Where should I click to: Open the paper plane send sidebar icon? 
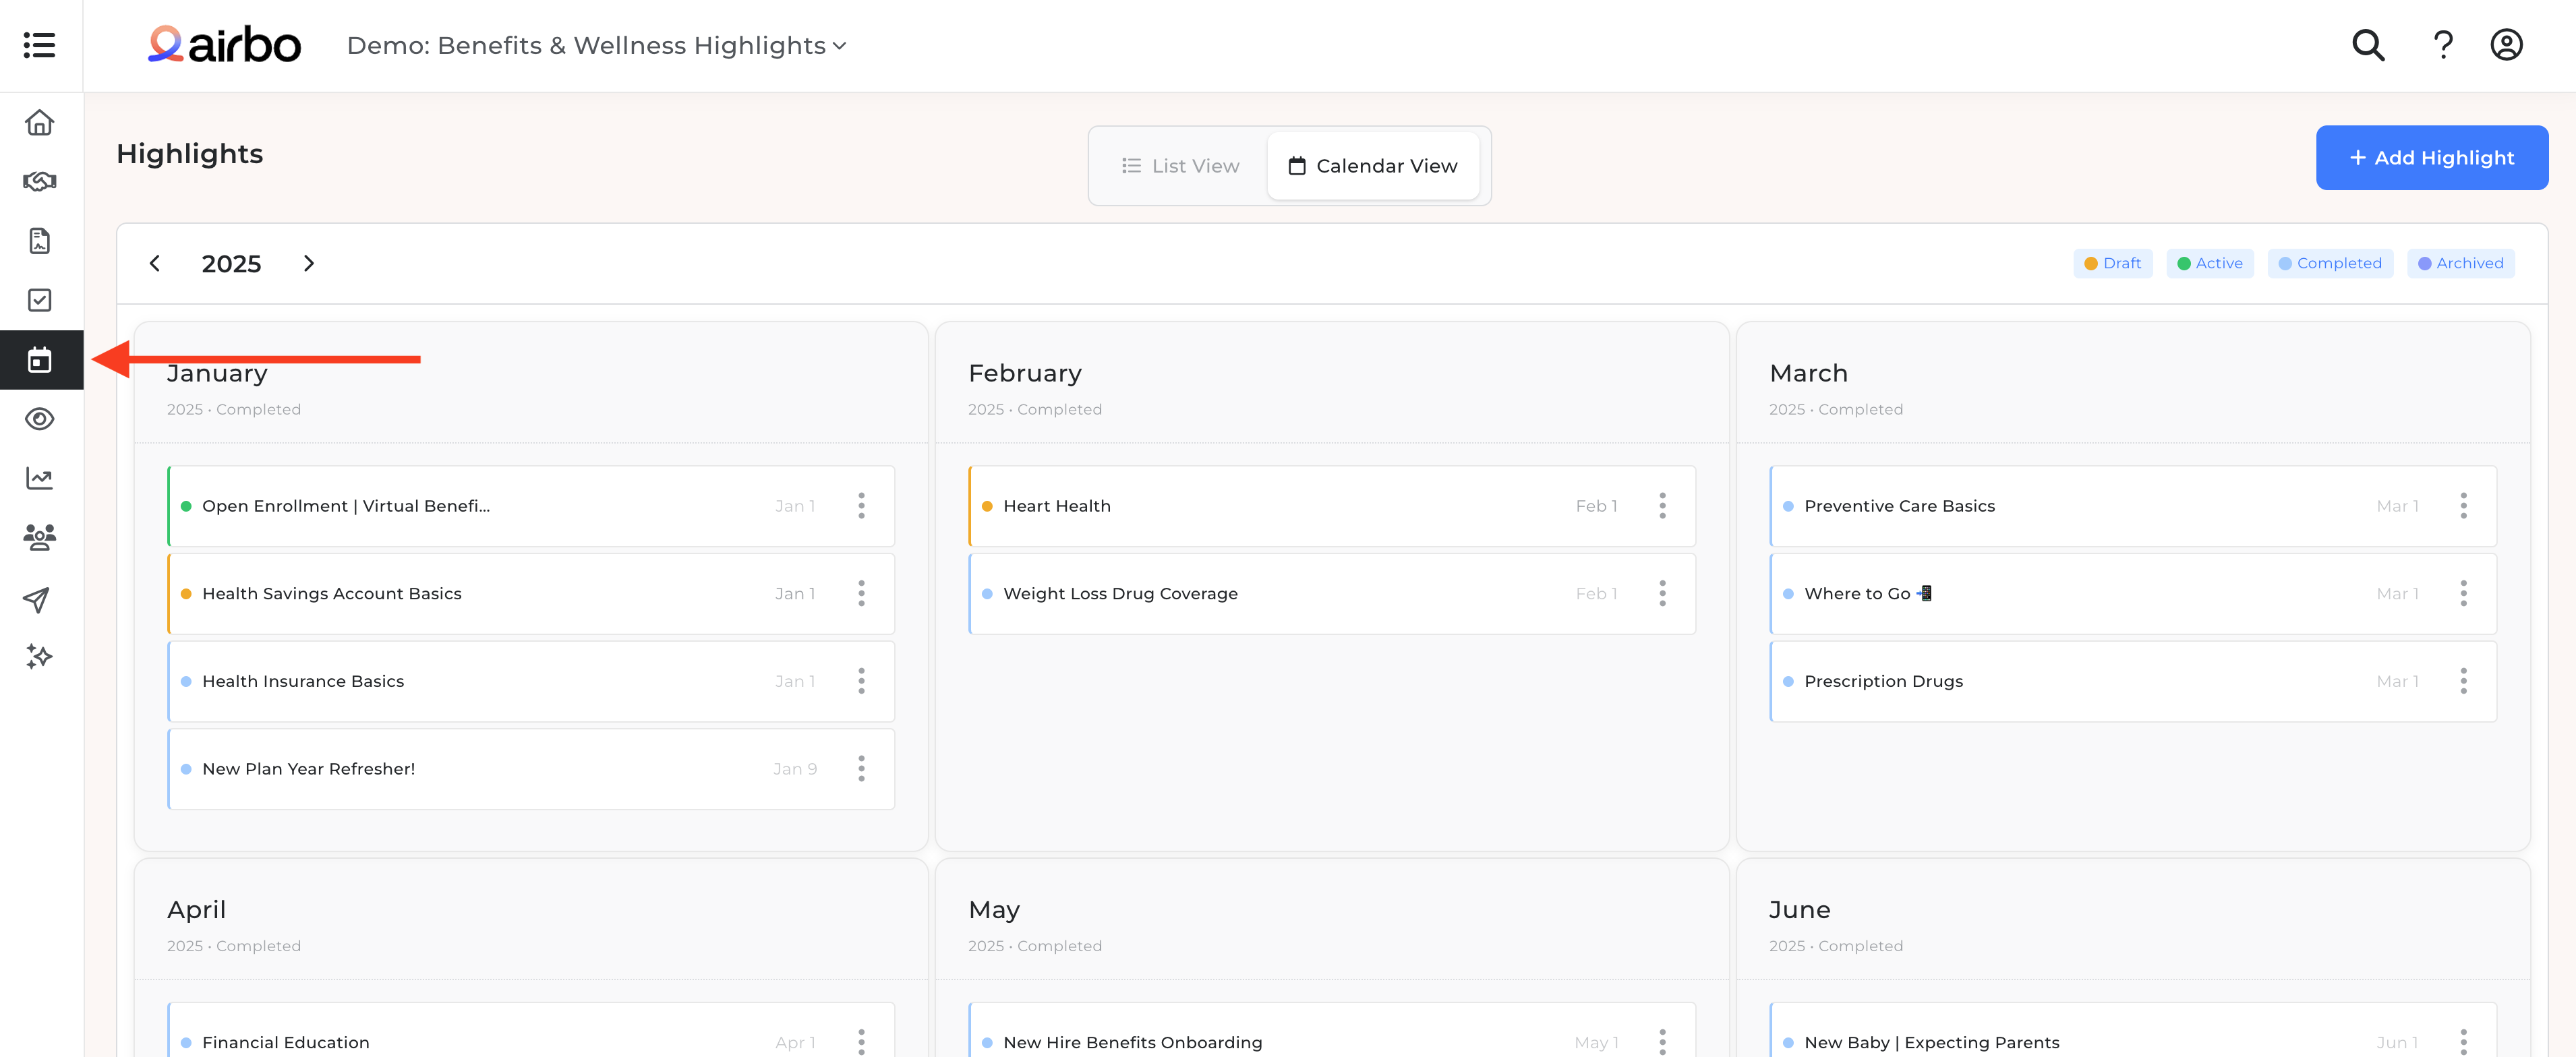click(x=37, y=599)
